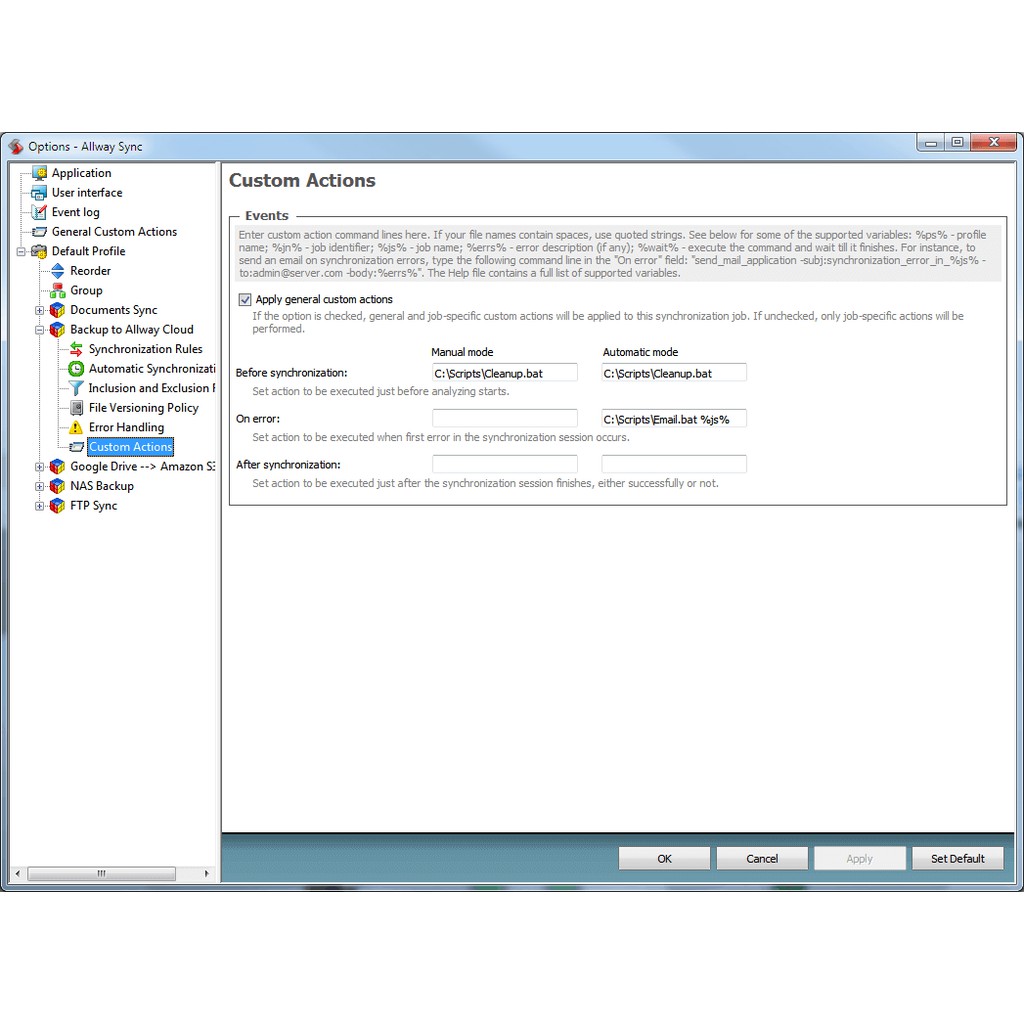This screenshot has height=1024, width=1024.
Task: Open File Versioning Policy settings
Action: coord(143,408)
